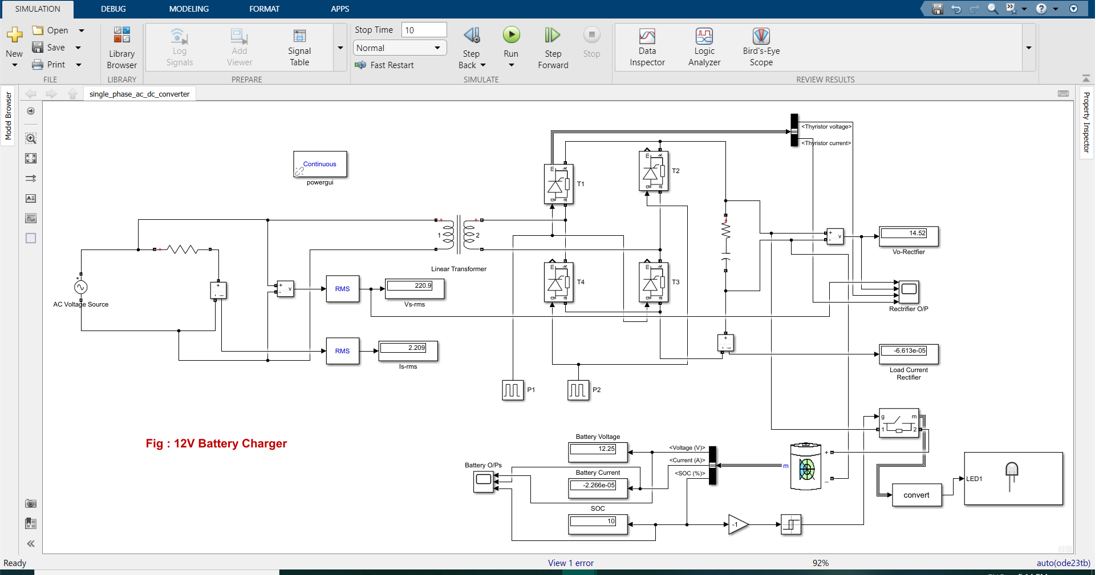Expand the Print dropdown arrow
Image resolution: width=1096 pixels, height=575 pixels.
(x=78, y=65)
